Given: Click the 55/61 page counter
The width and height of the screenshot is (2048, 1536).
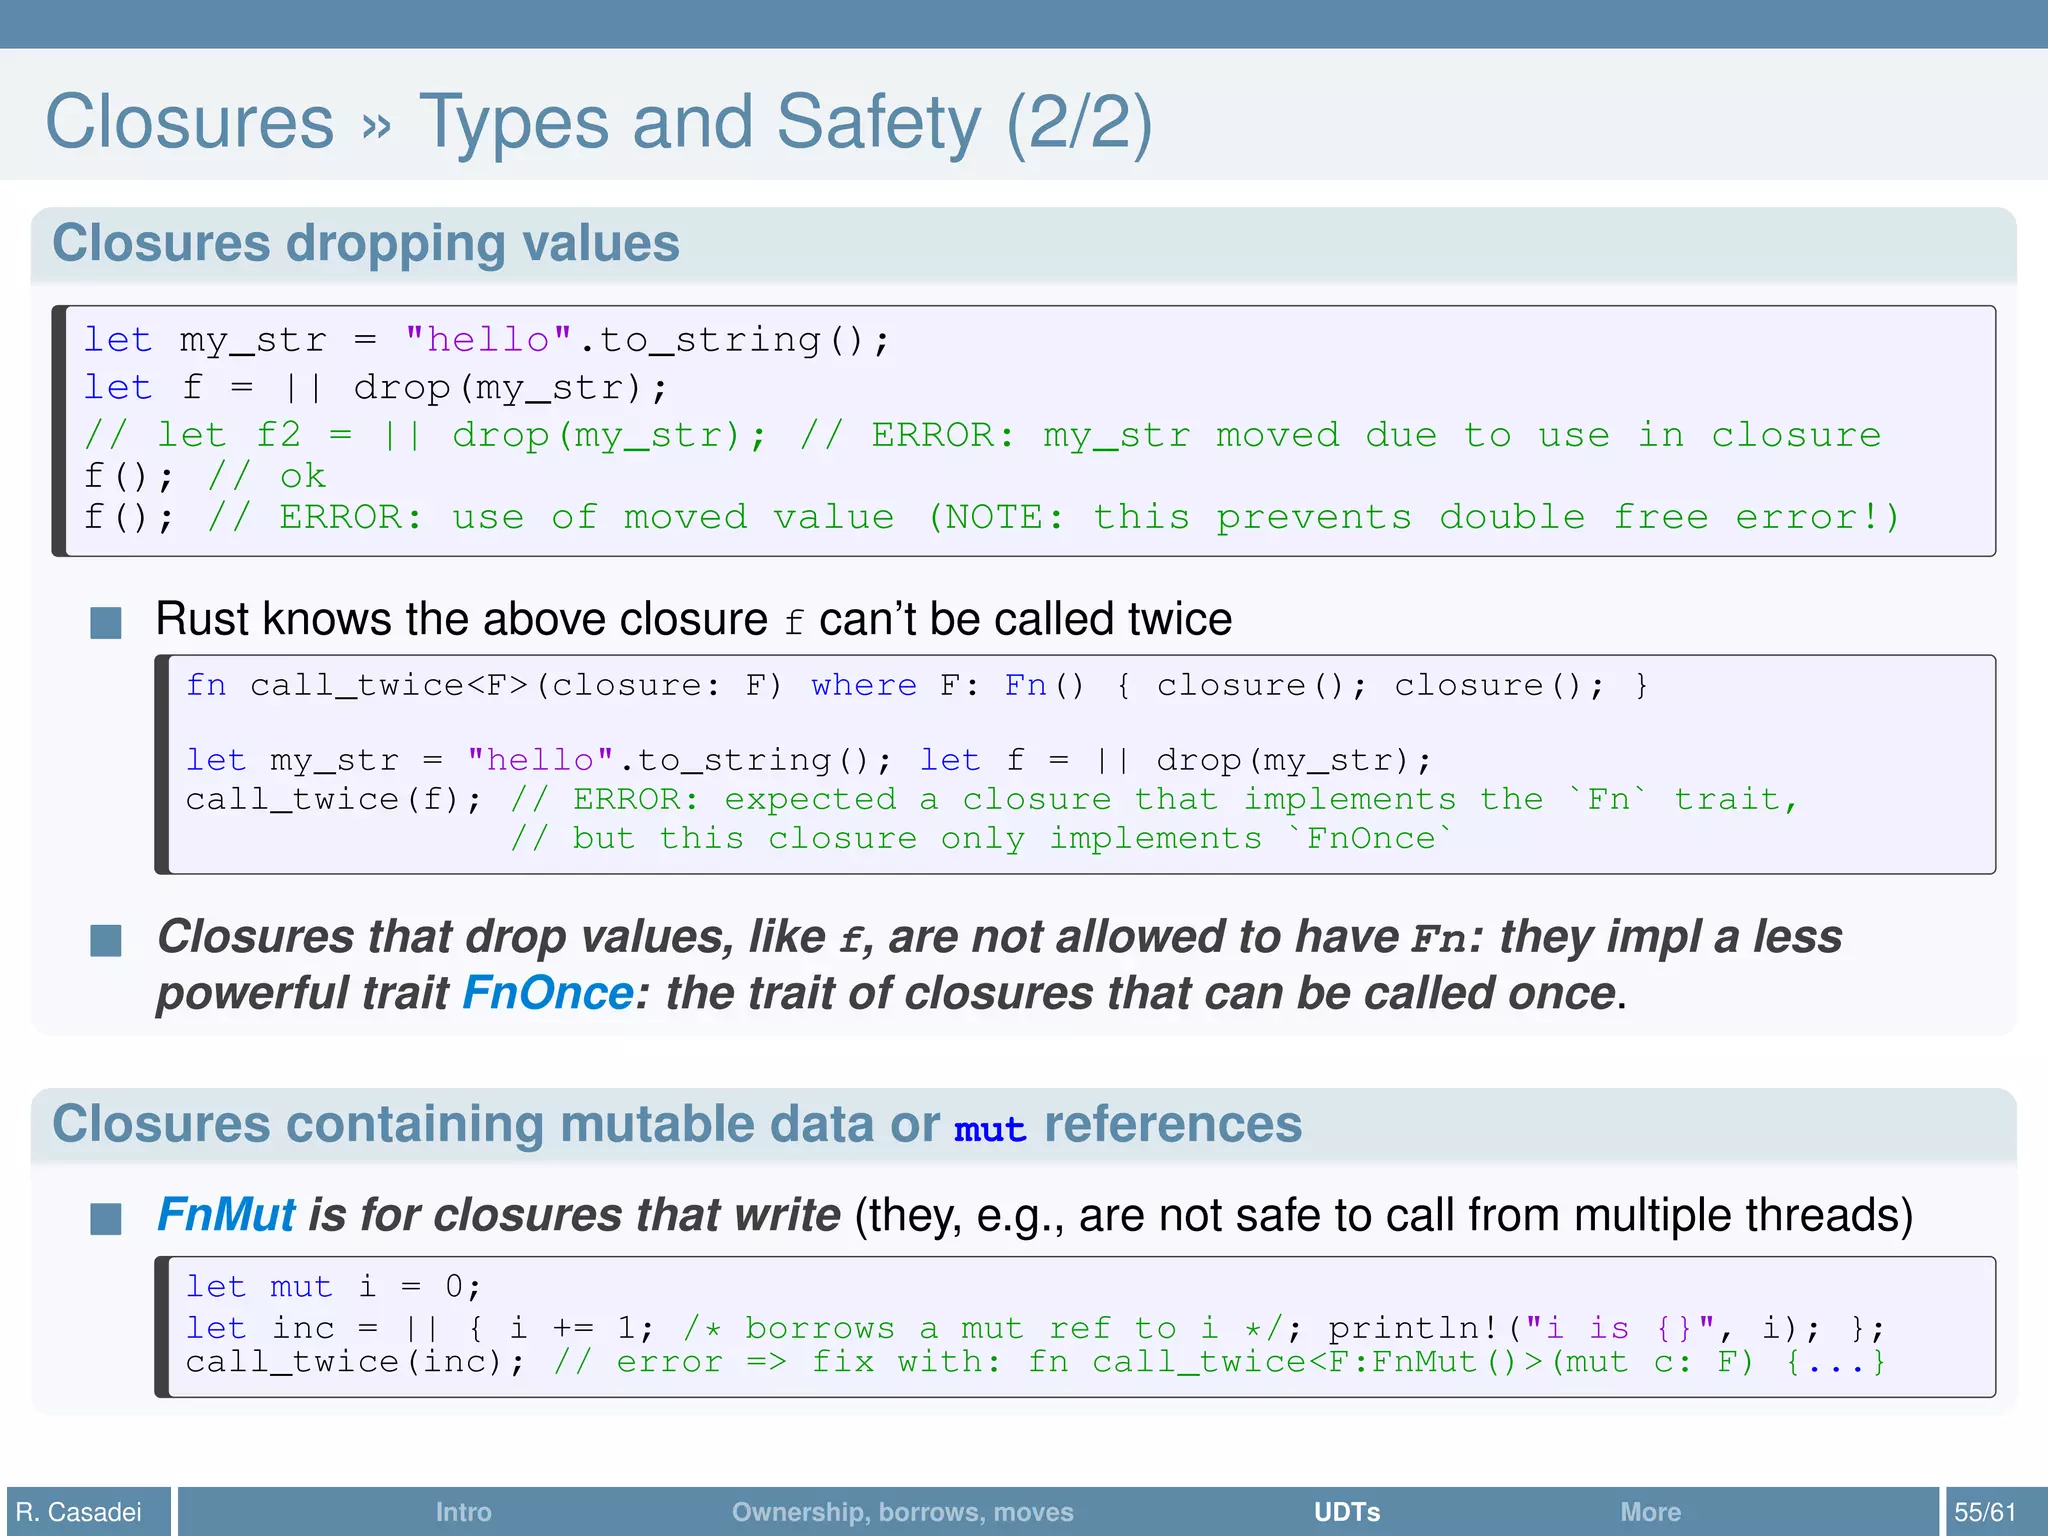Looking at the screenshot, I should tap(1985, 1511).
